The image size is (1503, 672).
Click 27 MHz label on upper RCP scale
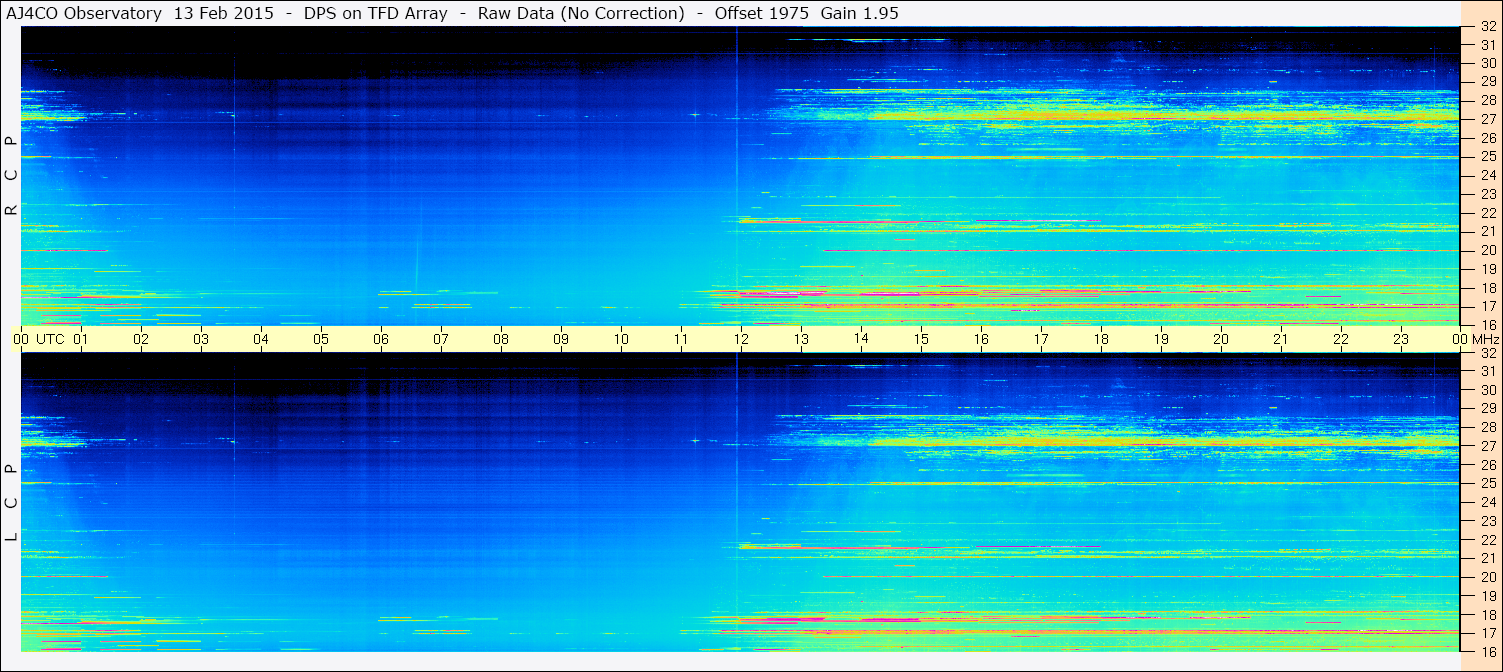pyautogui.click(x=1487, y=119)
